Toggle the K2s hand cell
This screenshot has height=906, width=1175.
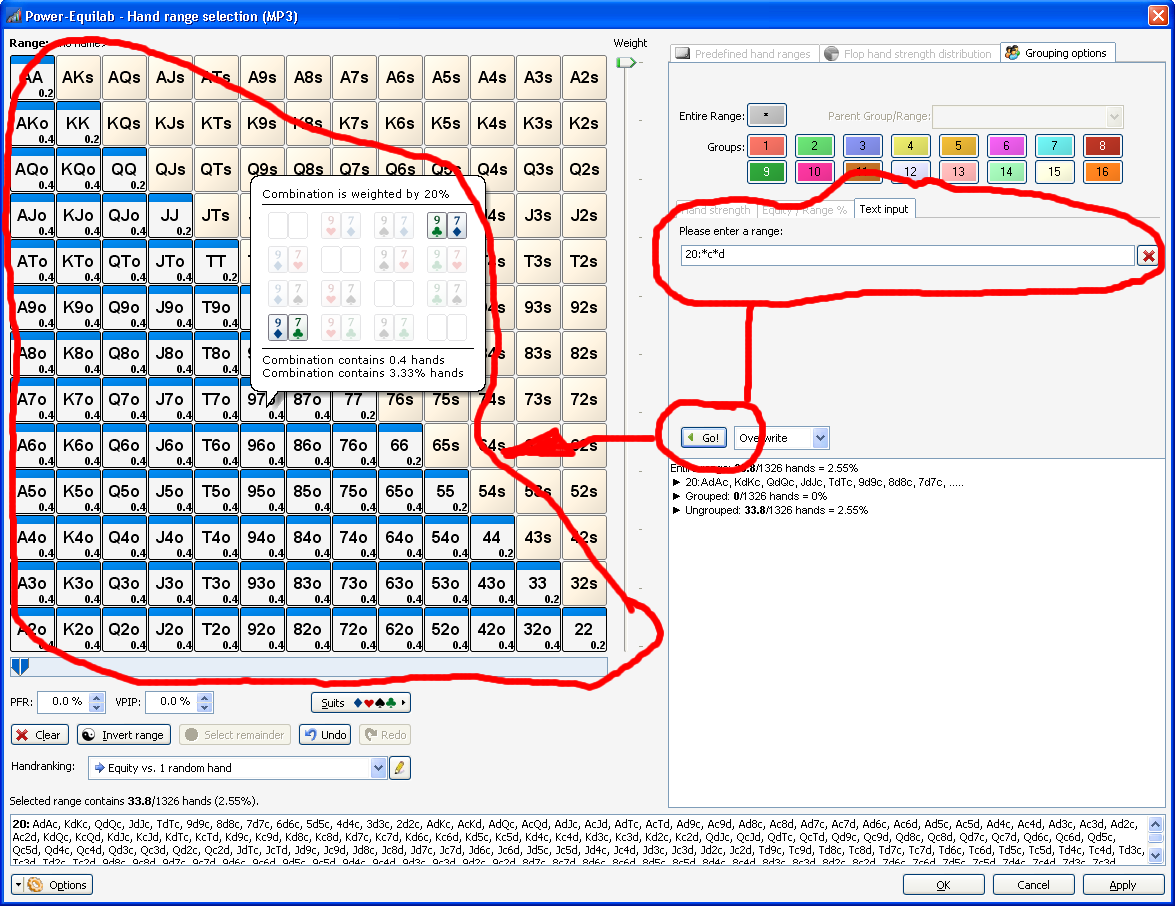[x=584, y=124]
